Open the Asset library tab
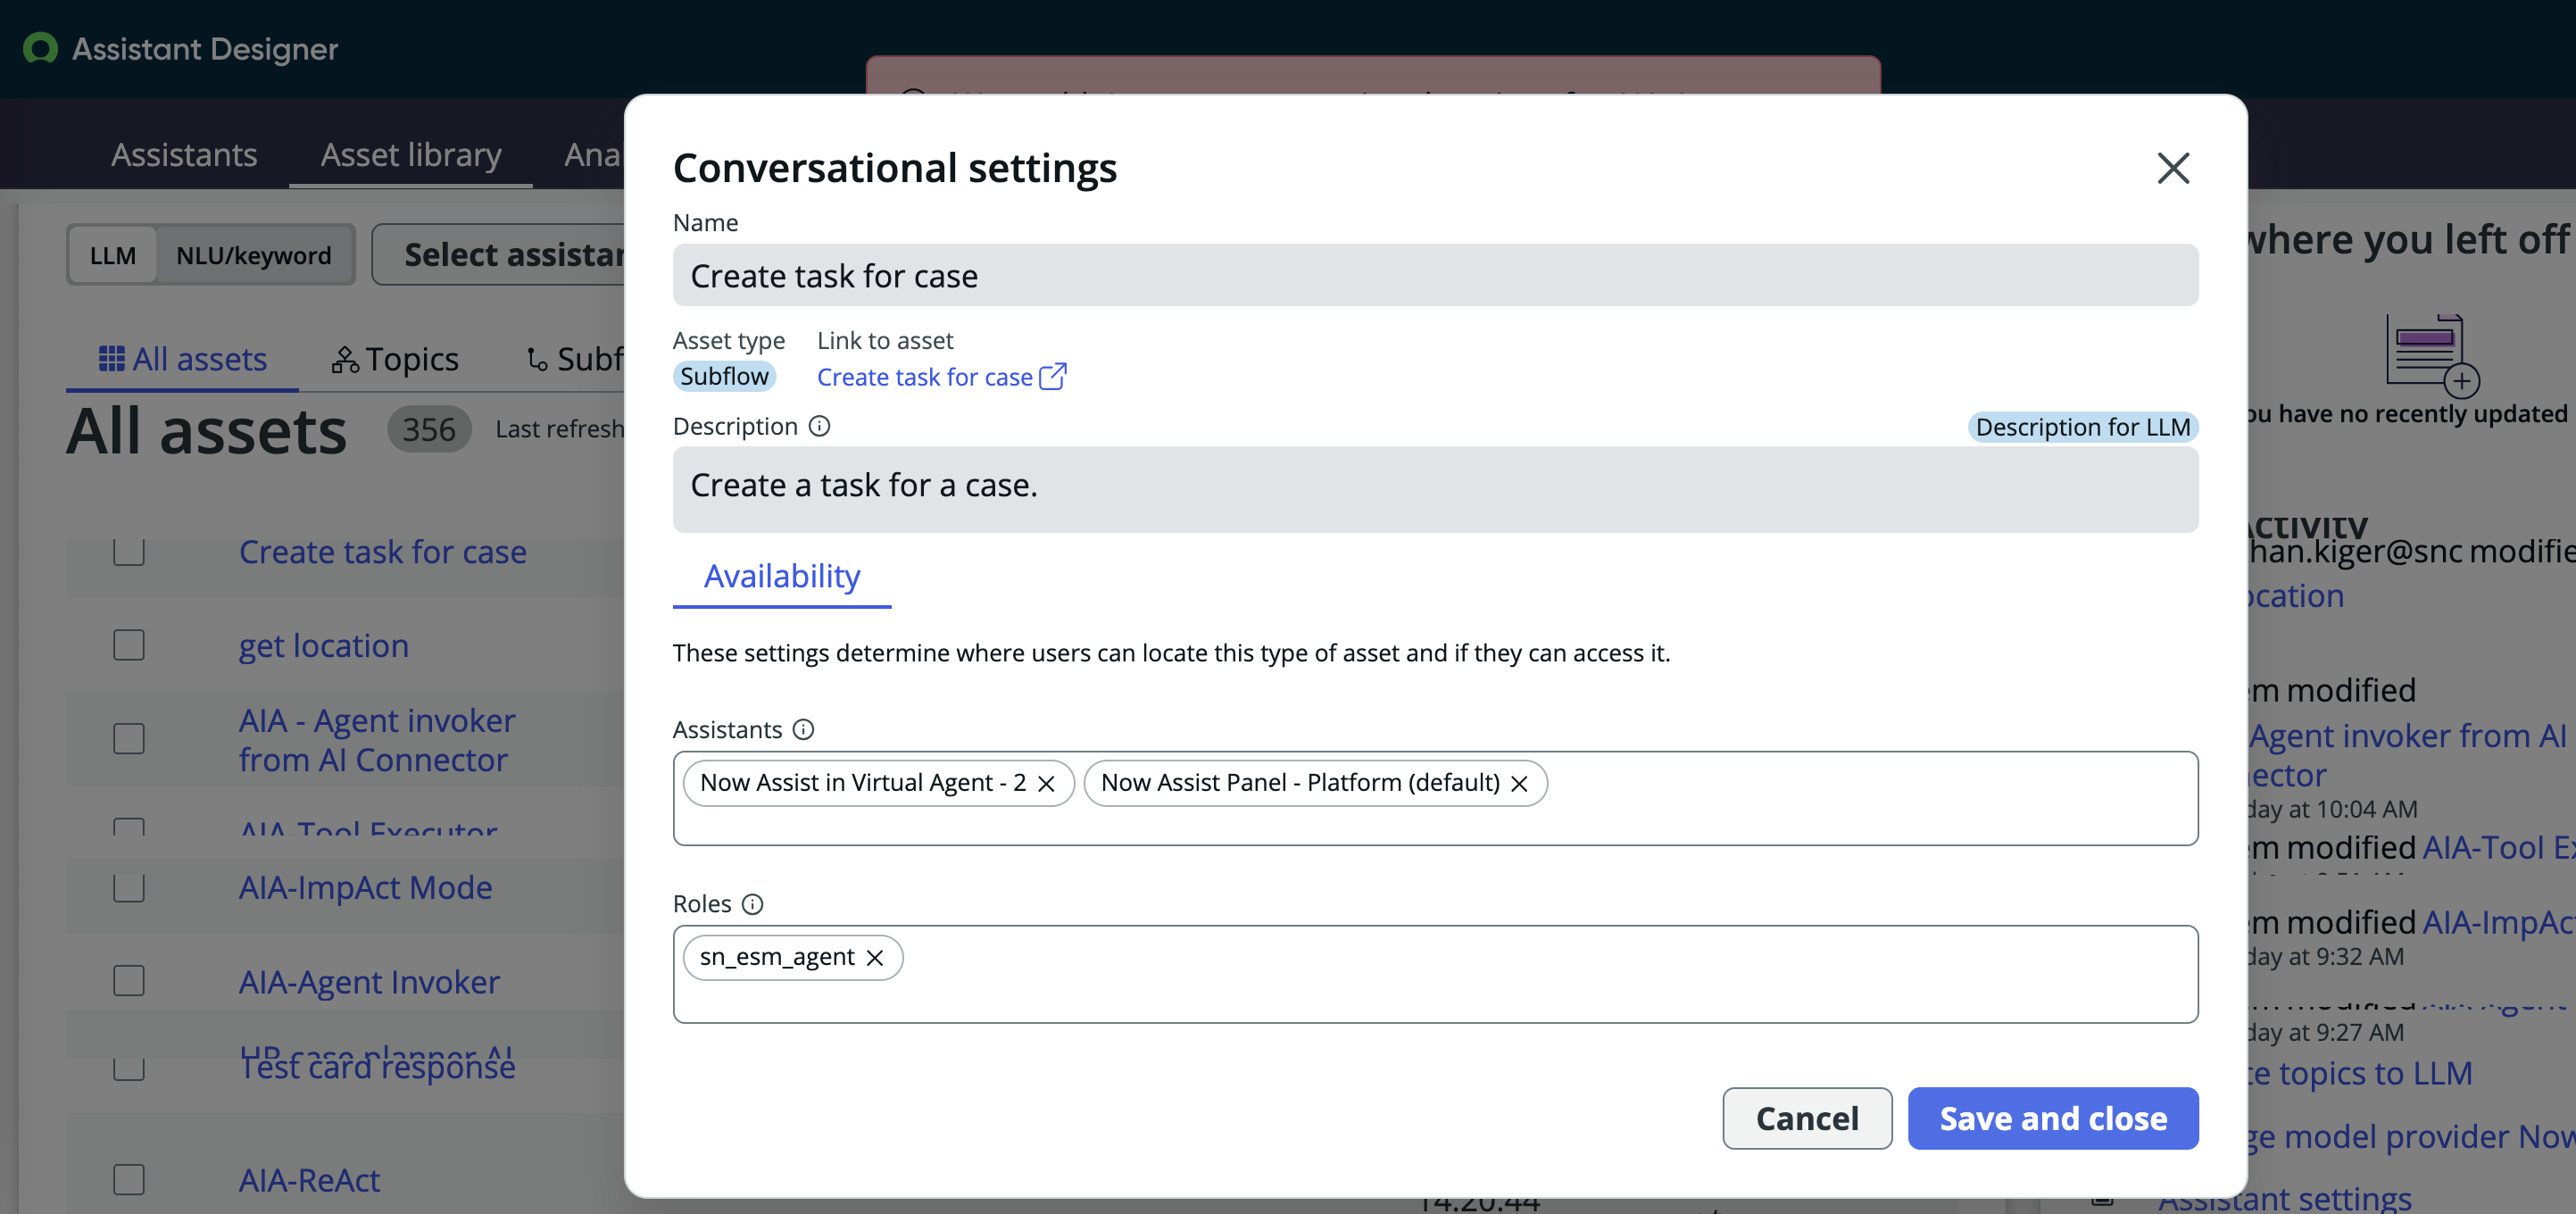The height and width of the screenshot is (1214, 2576). [411, 154]
